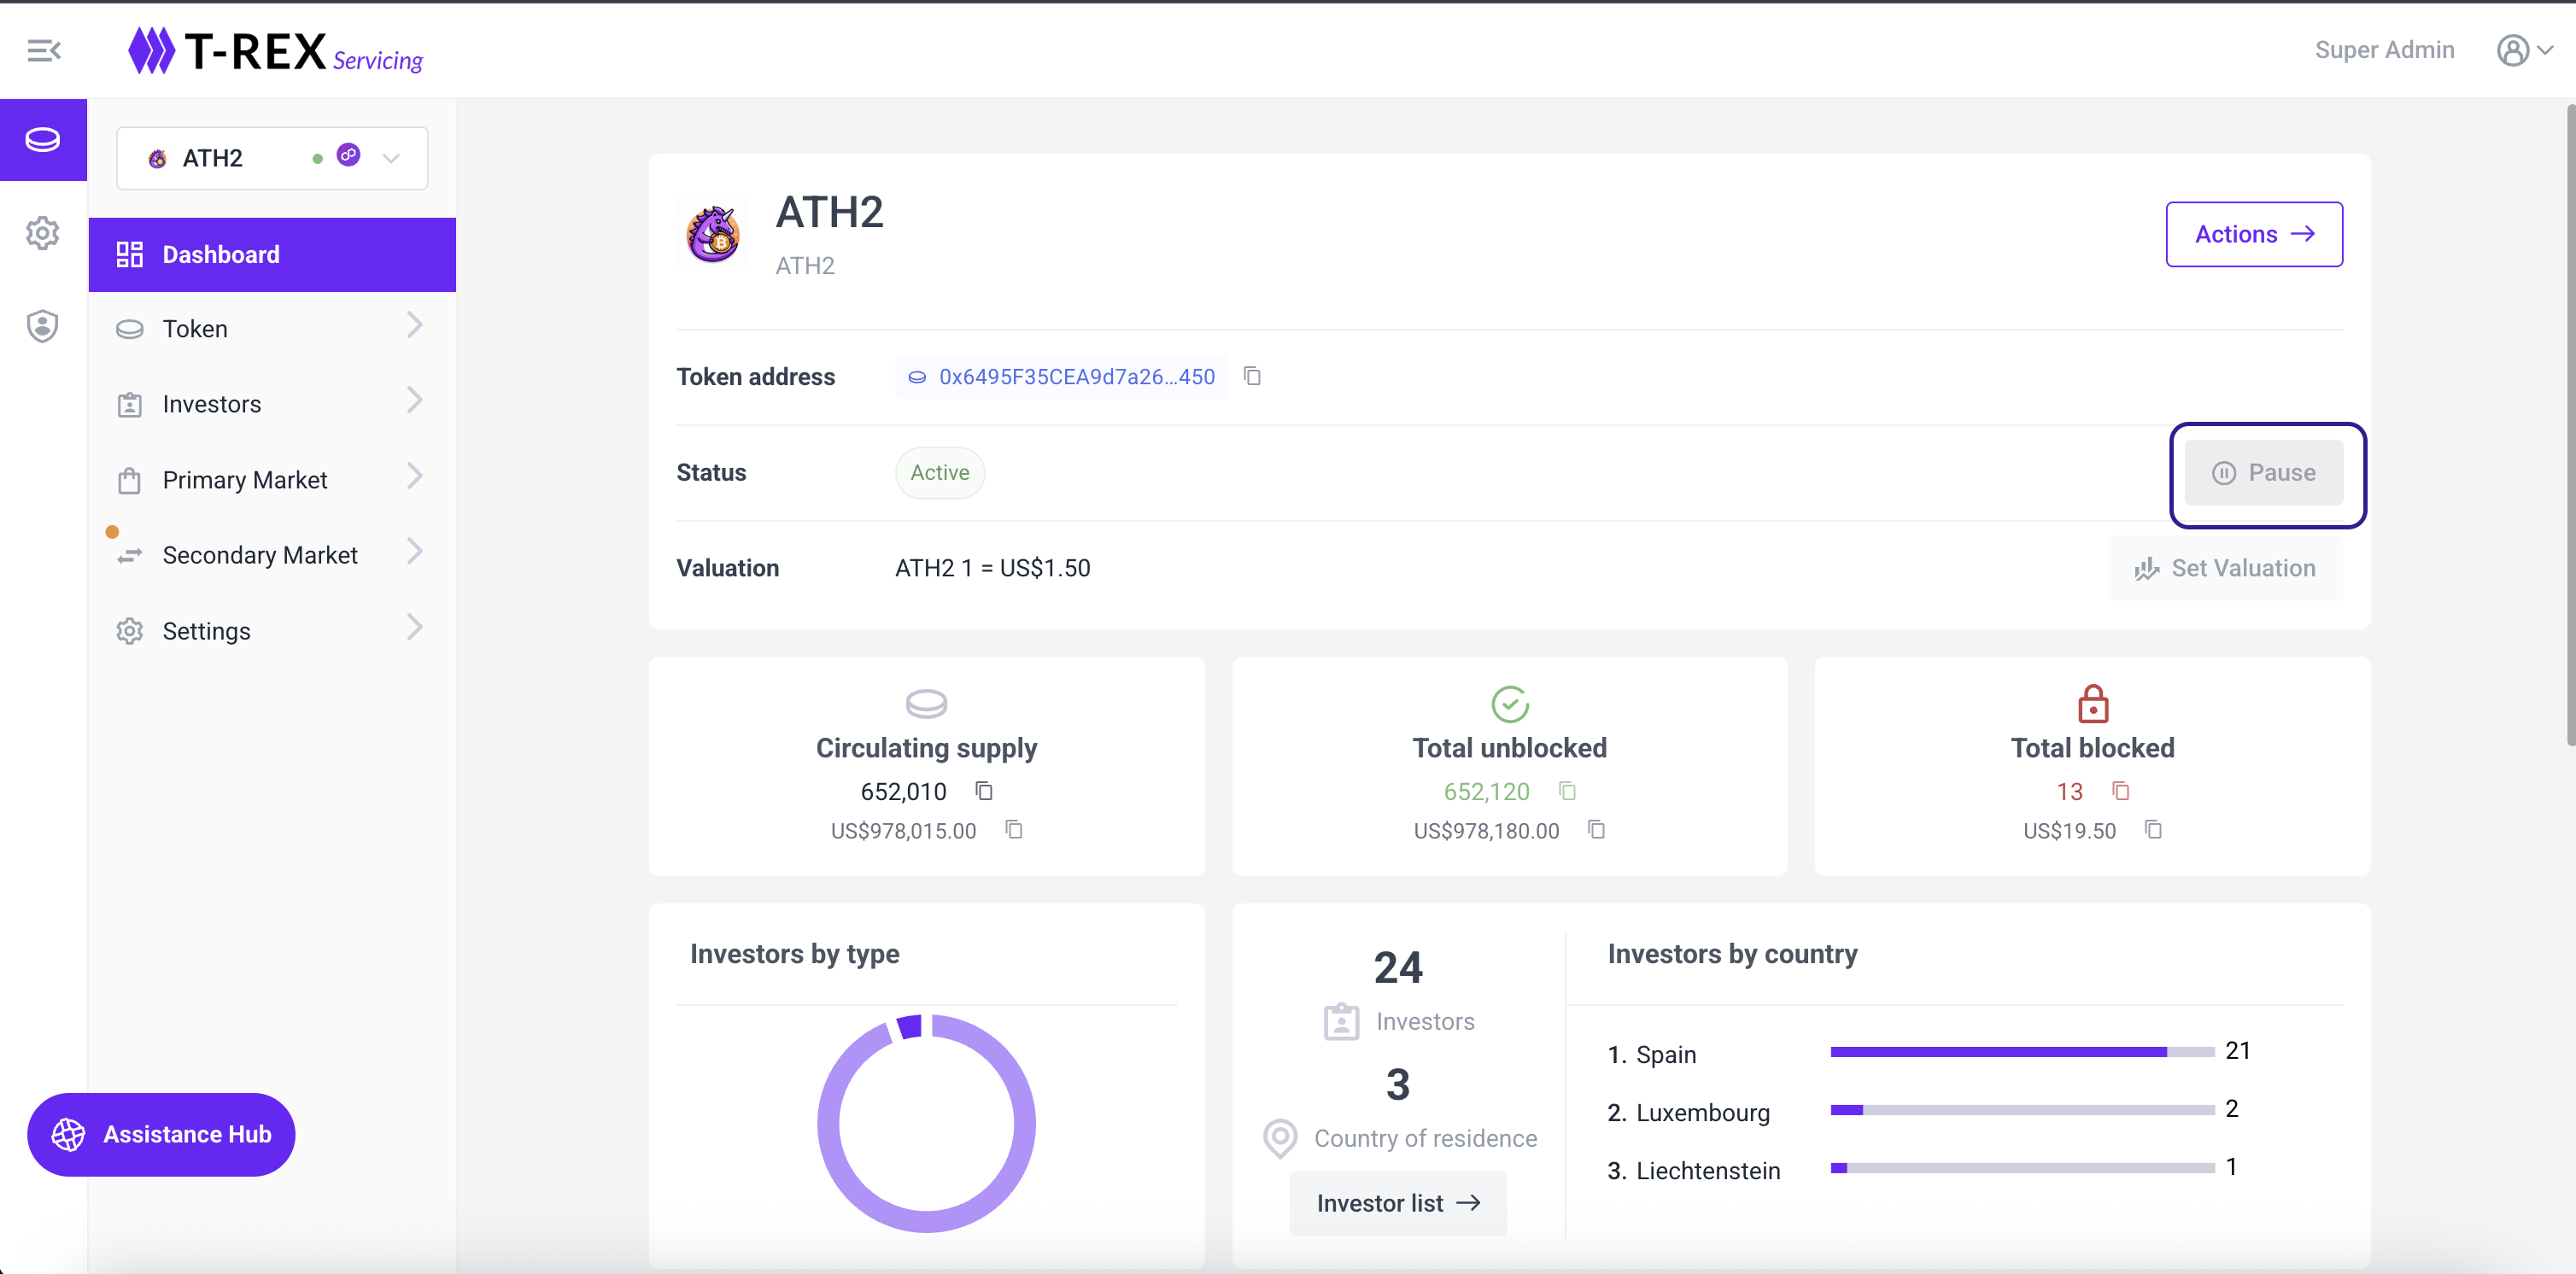Copy the total unblocked 652,120 value
The height and width of the screenshot is (1274, 2576).
(1567, 791)
